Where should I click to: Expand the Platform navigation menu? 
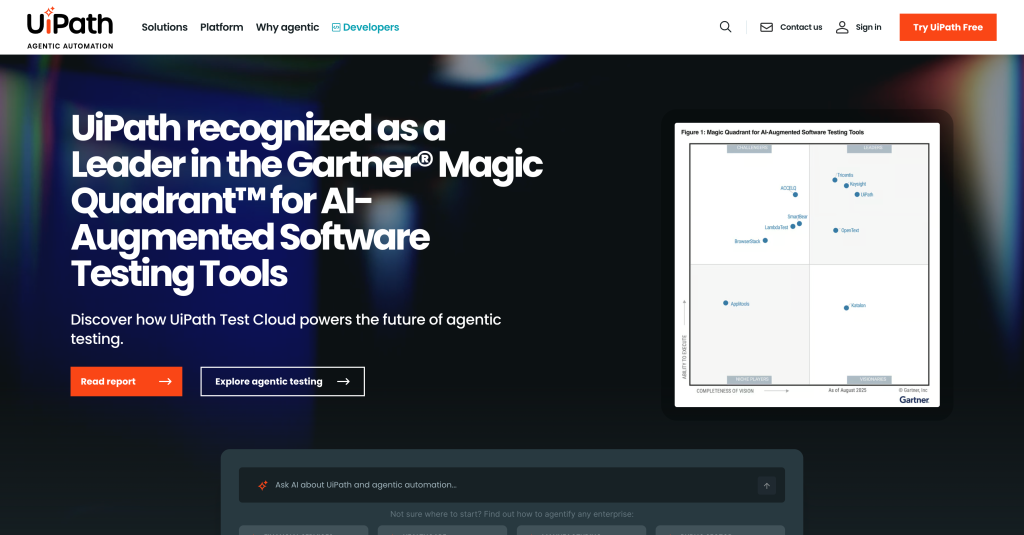point(221,27)
